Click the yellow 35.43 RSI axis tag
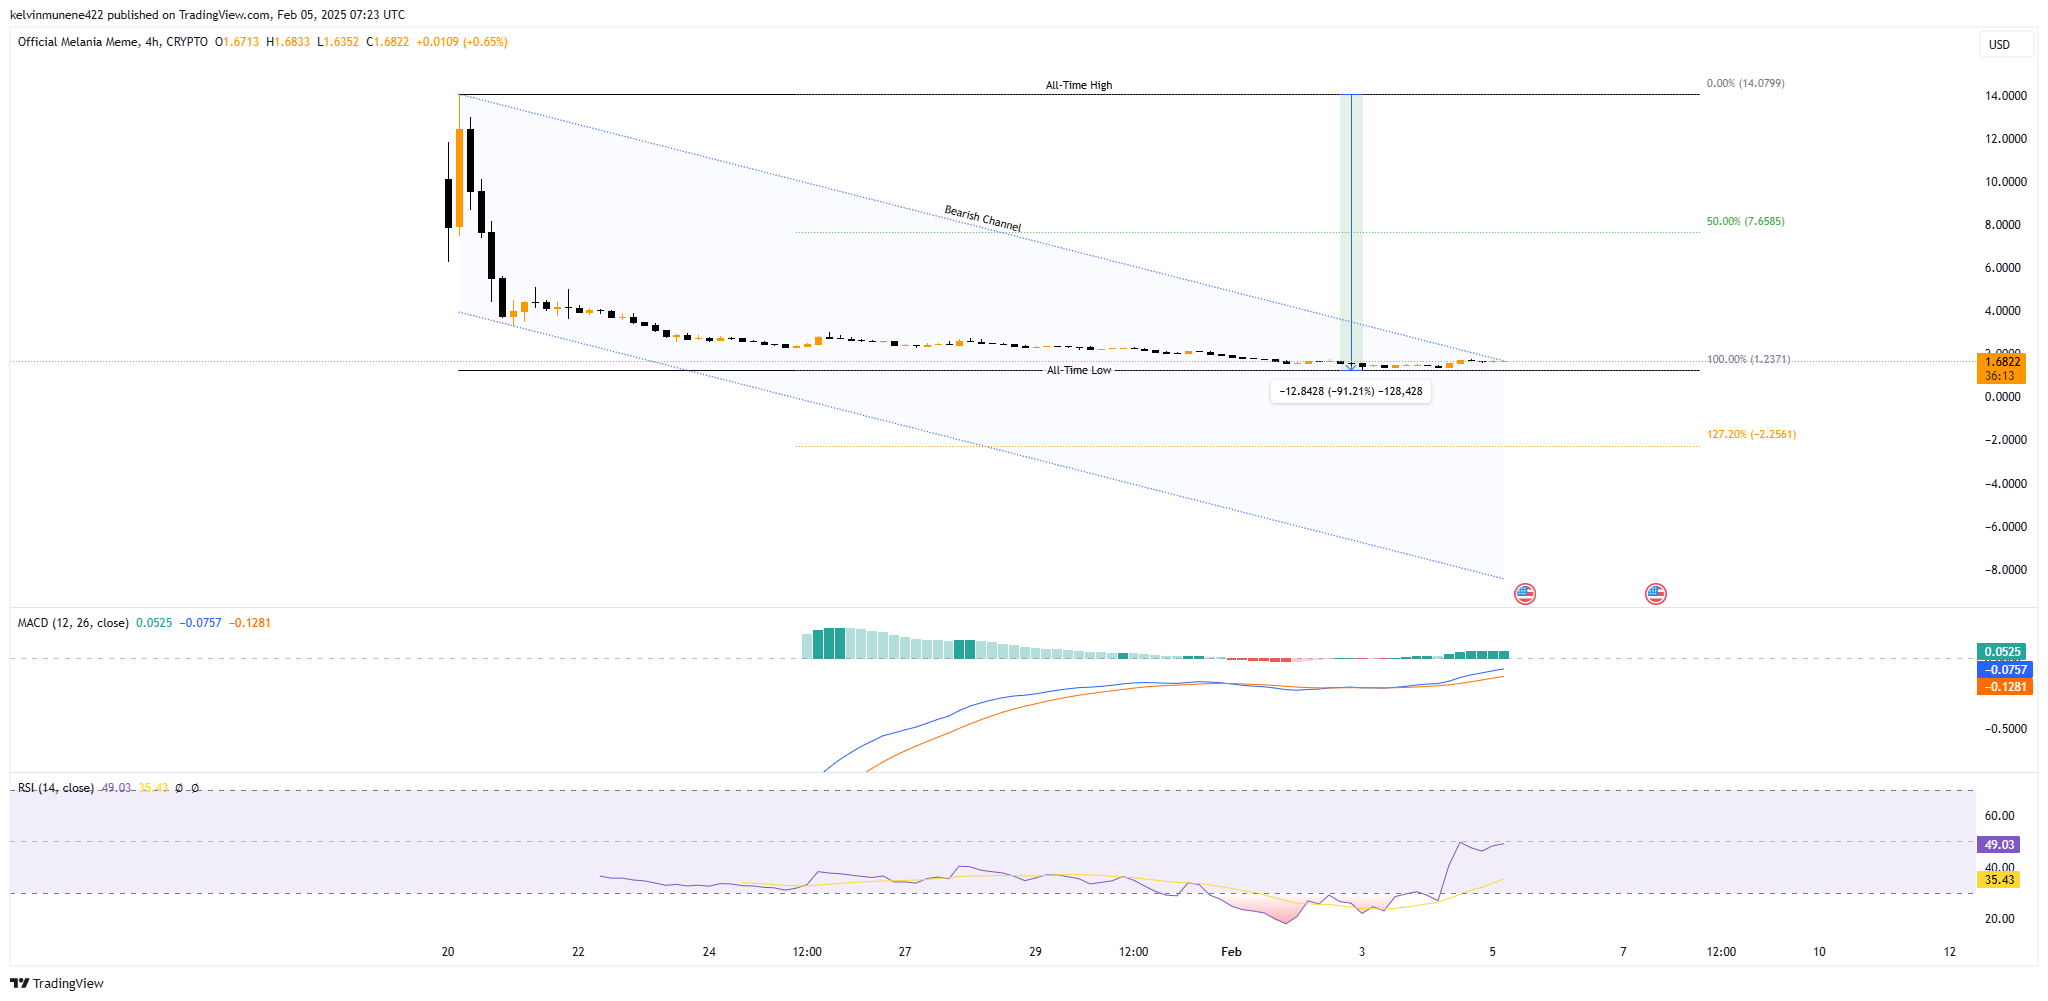Screen dimensions: 2048x1001 [1998, 880]
